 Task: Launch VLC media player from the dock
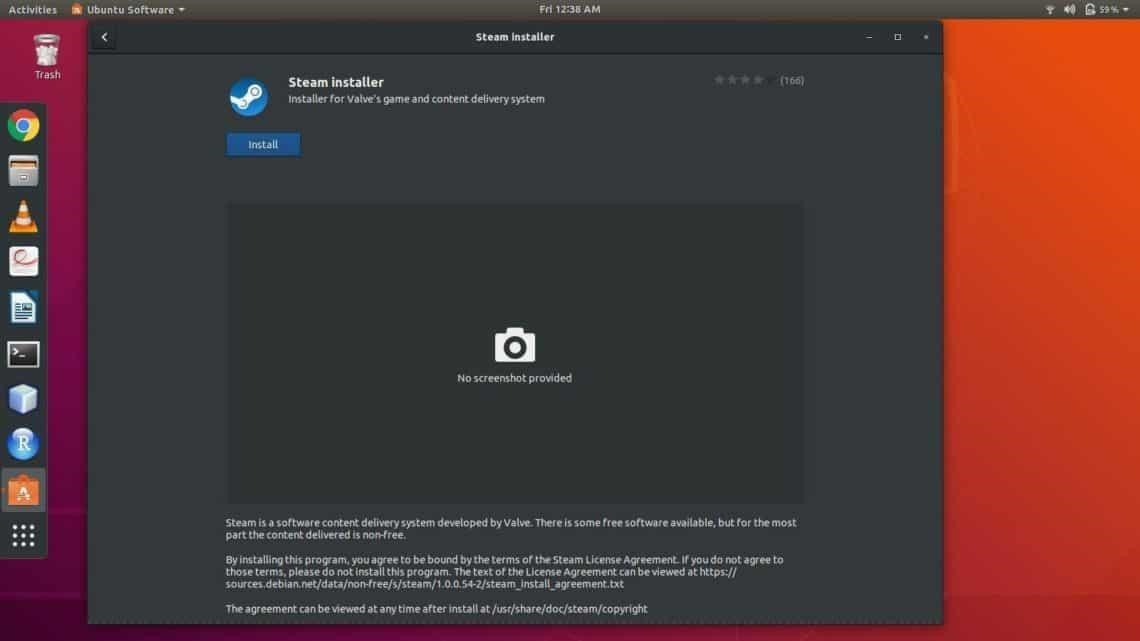[x=23, y=217]
